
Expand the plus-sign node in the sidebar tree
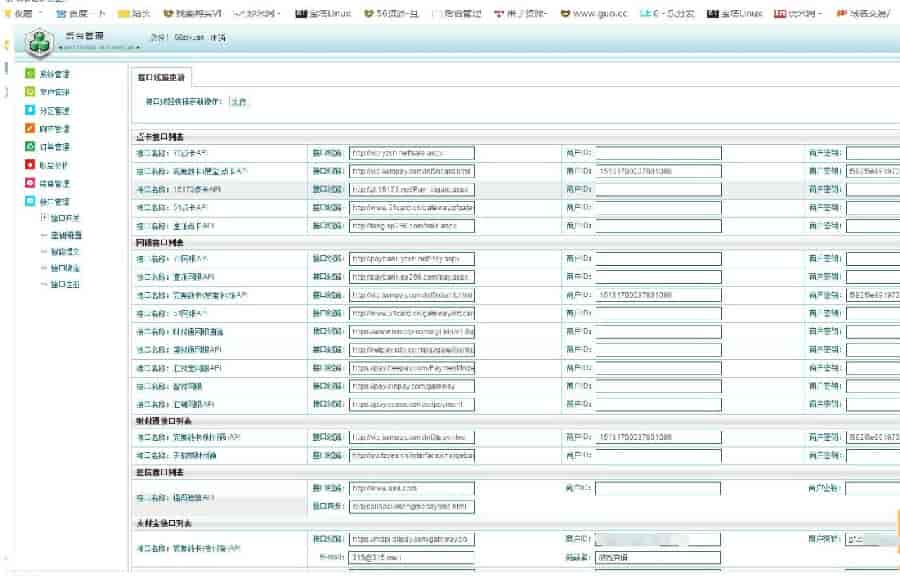(43, 217)
